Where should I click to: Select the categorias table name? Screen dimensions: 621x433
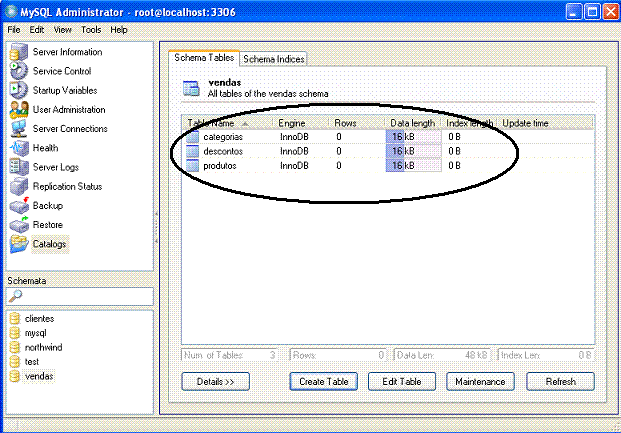223,137
